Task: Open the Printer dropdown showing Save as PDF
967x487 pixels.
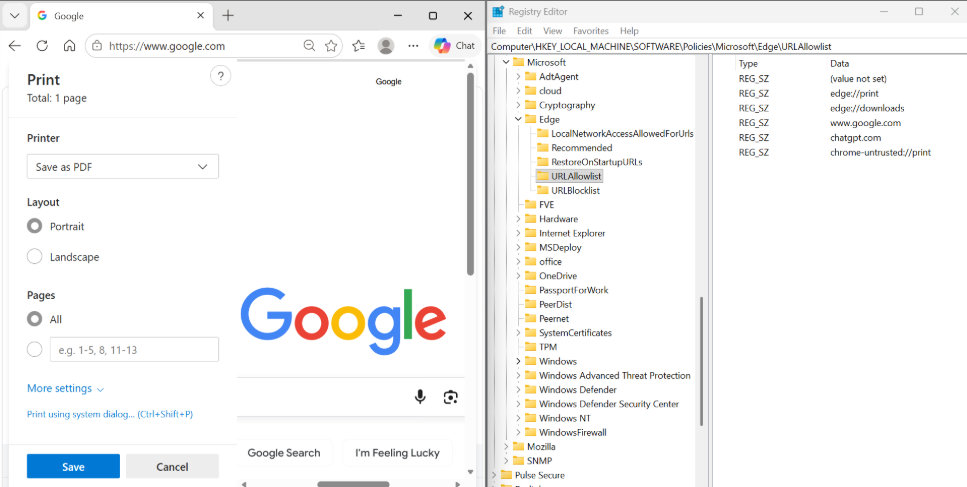Action: 123,166
